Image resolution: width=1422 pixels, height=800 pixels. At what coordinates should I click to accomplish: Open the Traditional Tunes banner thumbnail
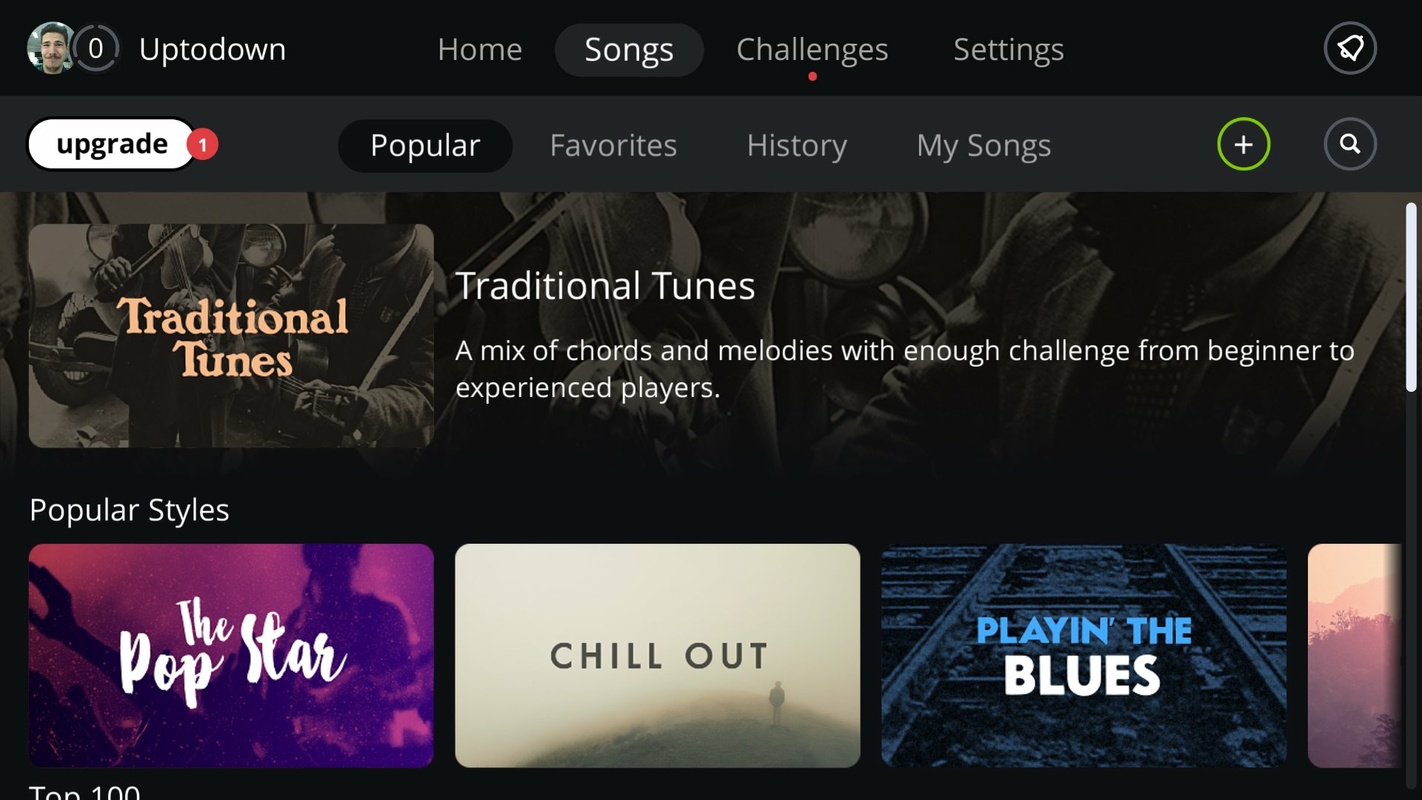[x=231, y=335]
